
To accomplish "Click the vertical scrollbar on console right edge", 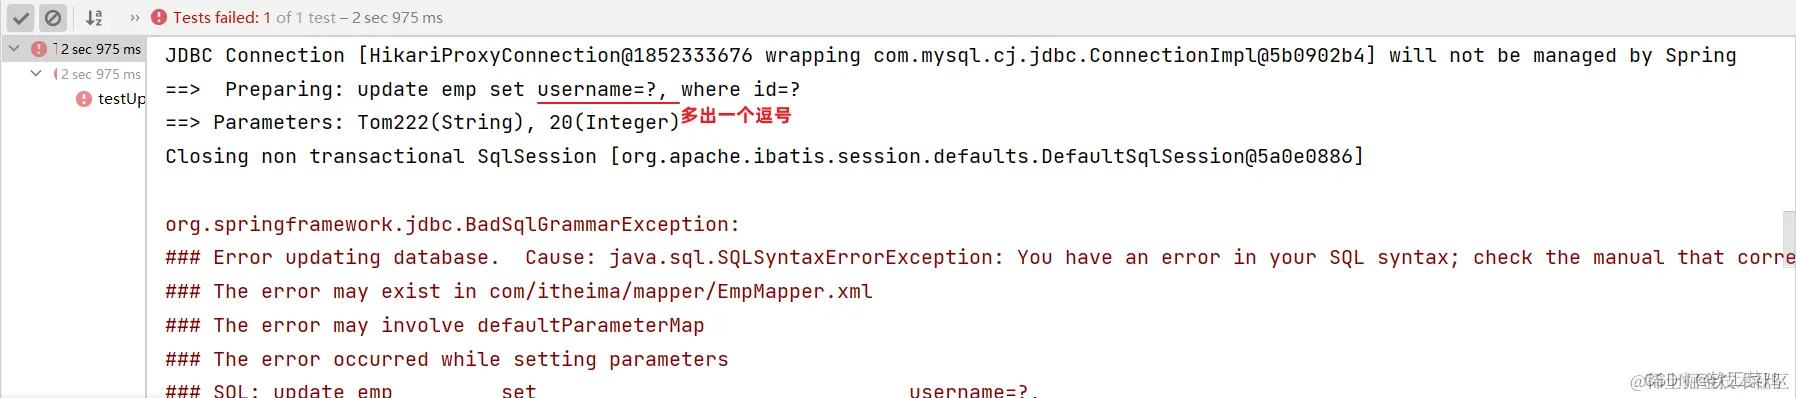I will click(x=1789, y=238).
